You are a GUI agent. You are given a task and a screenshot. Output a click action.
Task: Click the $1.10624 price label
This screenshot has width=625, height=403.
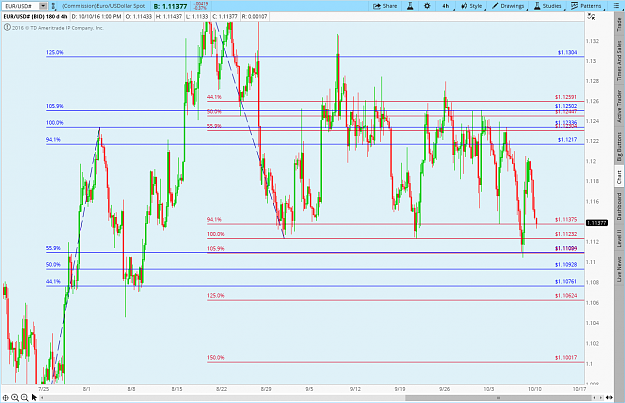566,295
